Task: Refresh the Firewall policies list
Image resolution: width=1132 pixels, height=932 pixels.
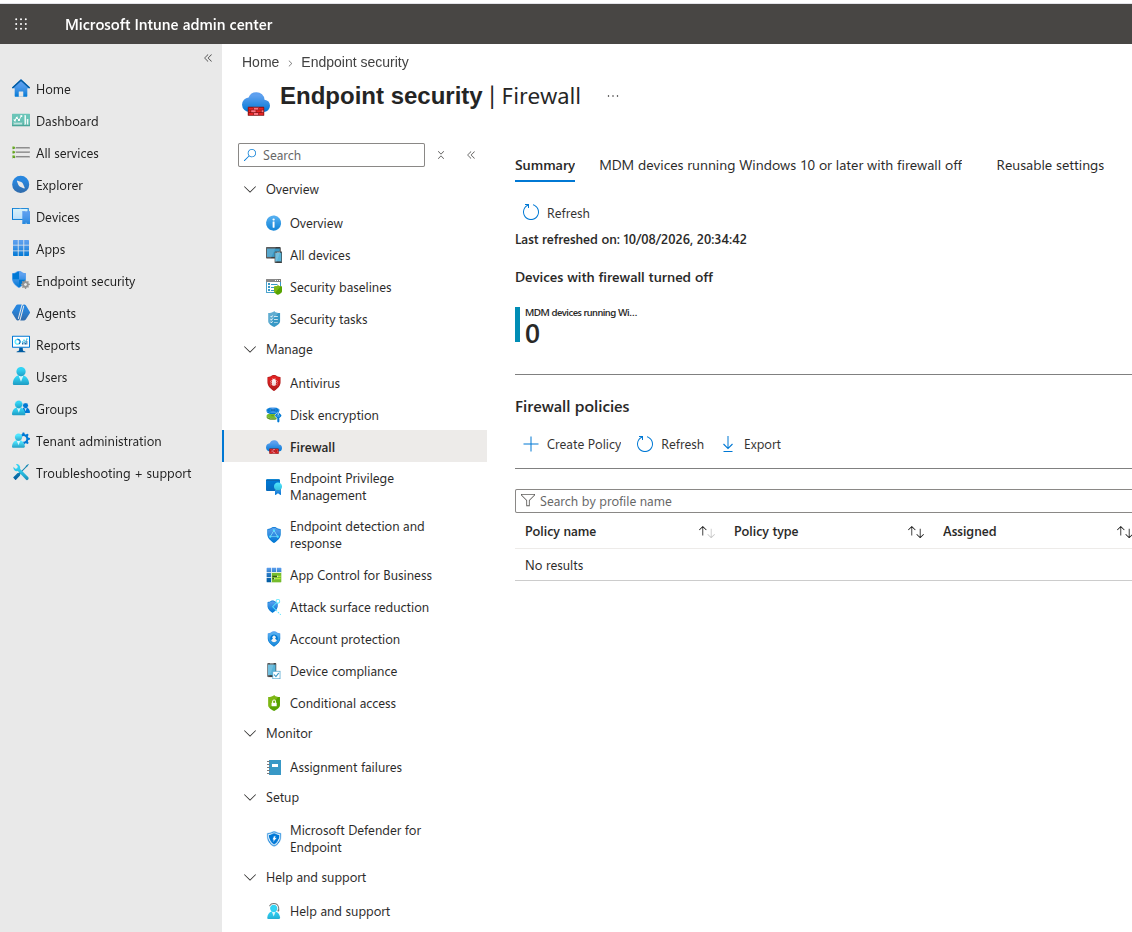Action: click(671, 444)
